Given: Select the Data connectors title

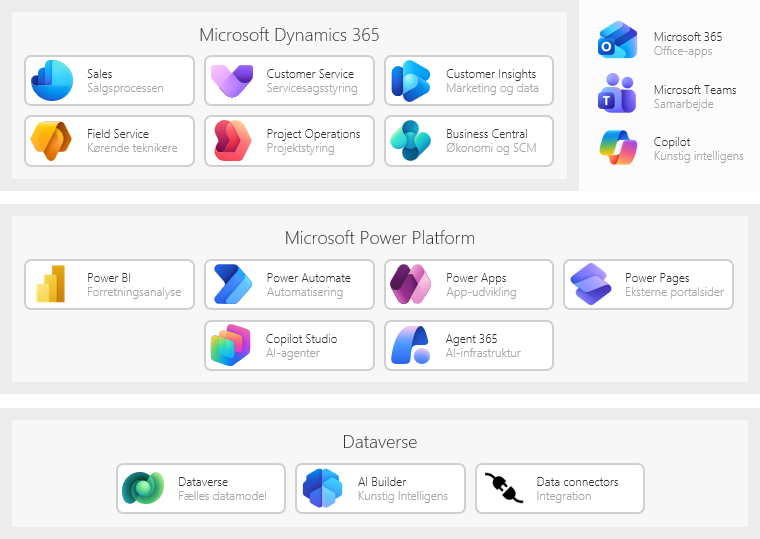Looking at the screenshot, I should click(577, 482).
